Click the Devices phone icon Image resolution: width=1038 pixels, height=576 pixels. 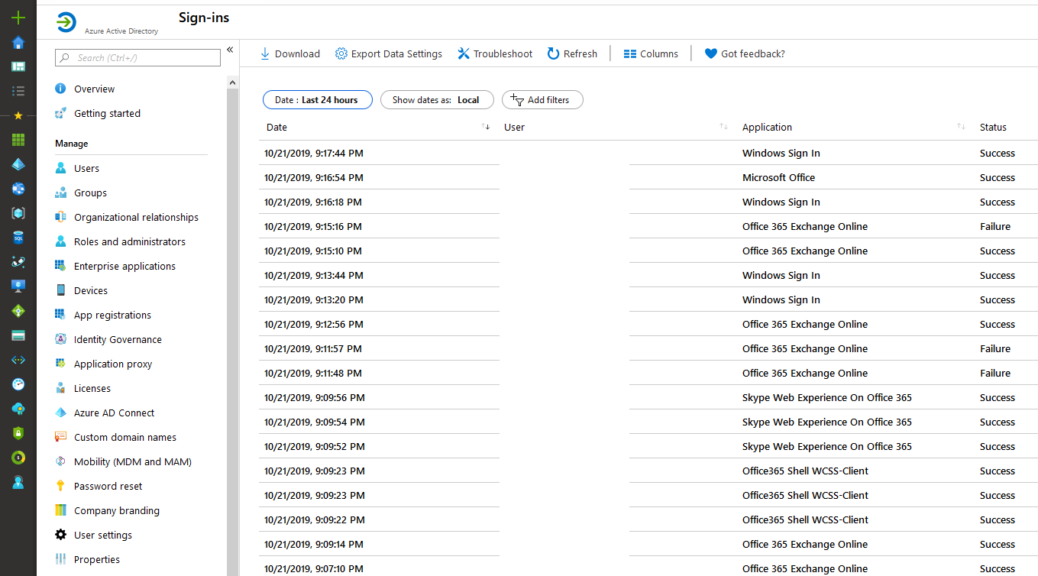[60, 290]
